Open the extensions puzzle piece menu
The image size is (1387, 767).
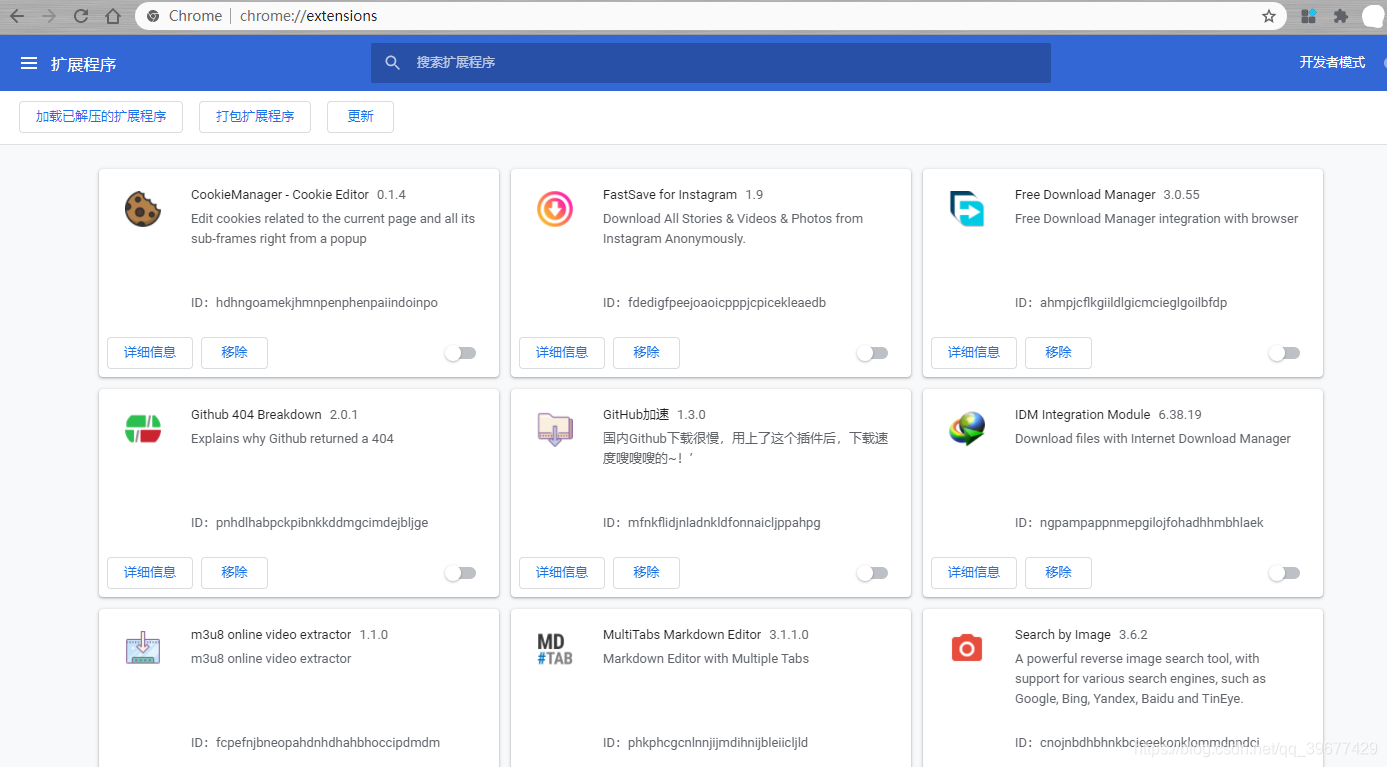[x=1341, y=16]
